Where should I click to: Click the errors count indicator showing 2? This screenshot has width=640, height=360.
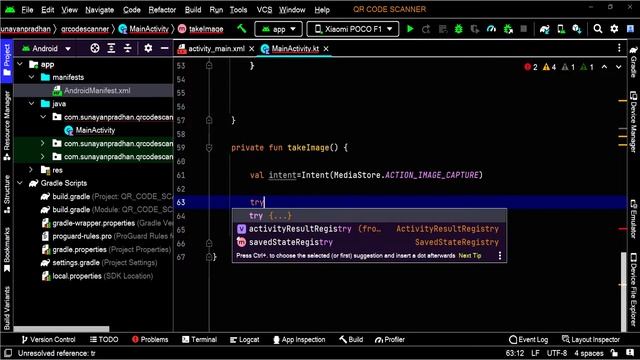(531, 67)
